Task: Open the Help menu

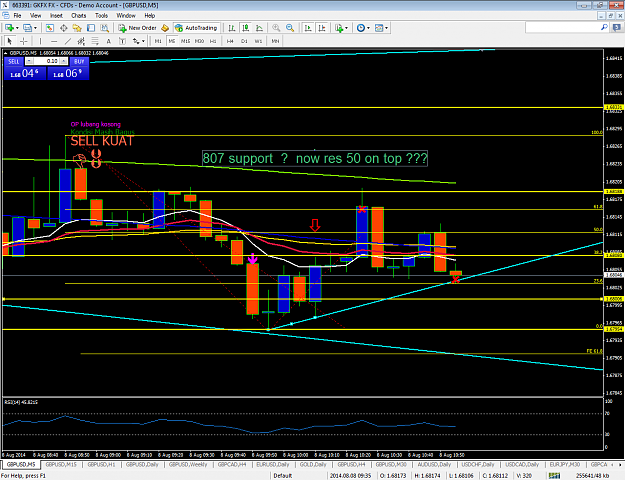Action: [150, 16]
